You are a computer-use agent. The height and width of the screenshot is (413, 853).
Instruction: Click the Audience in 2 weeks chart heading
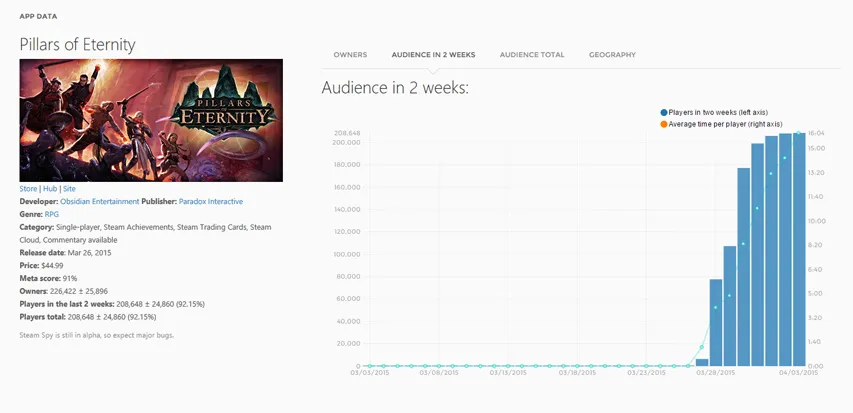click(x=395, y=88)
